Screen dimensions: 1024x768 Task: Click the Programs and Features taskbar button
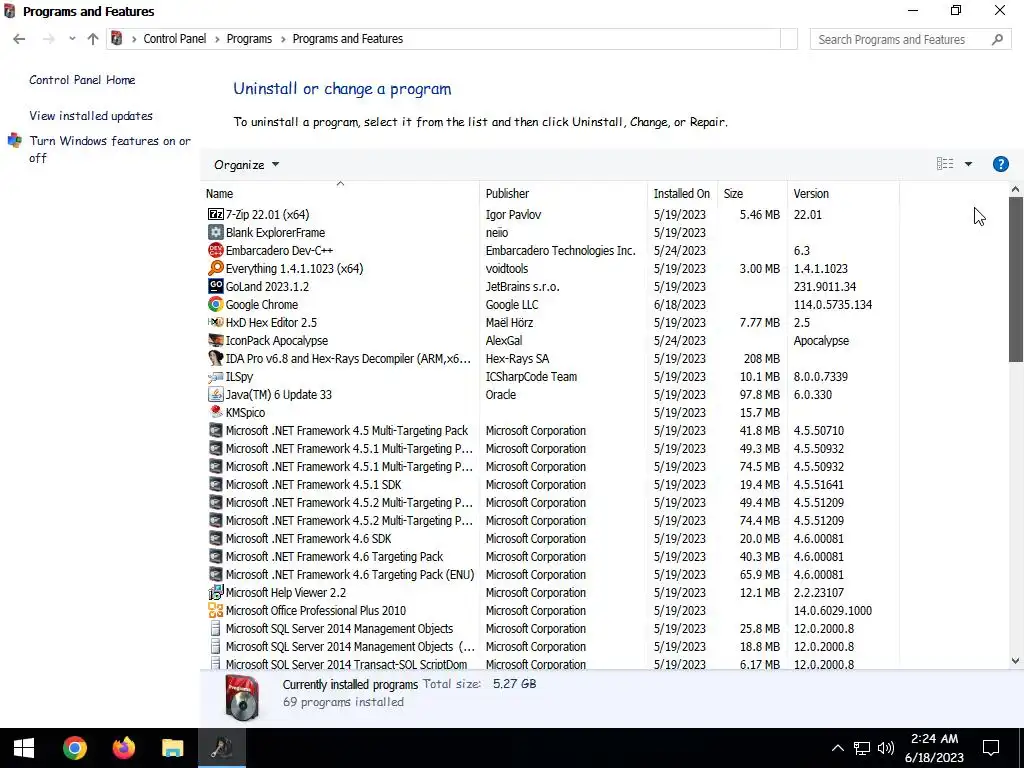[x=222, y=748]
